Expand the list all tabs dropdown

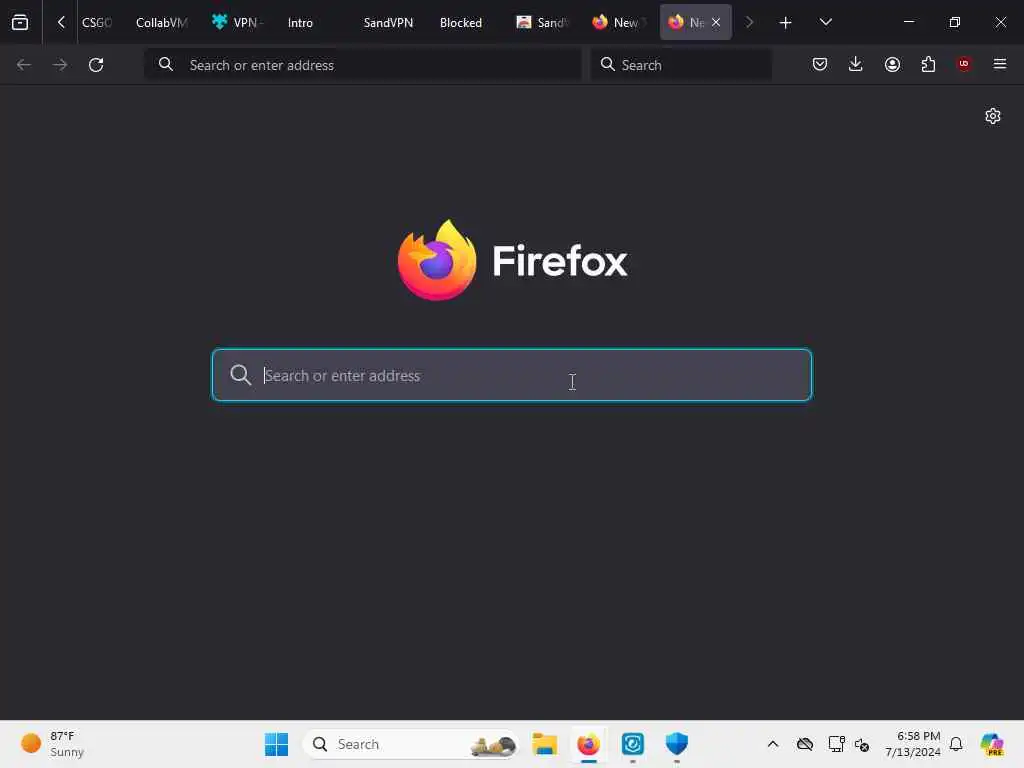tap(825, 22)
